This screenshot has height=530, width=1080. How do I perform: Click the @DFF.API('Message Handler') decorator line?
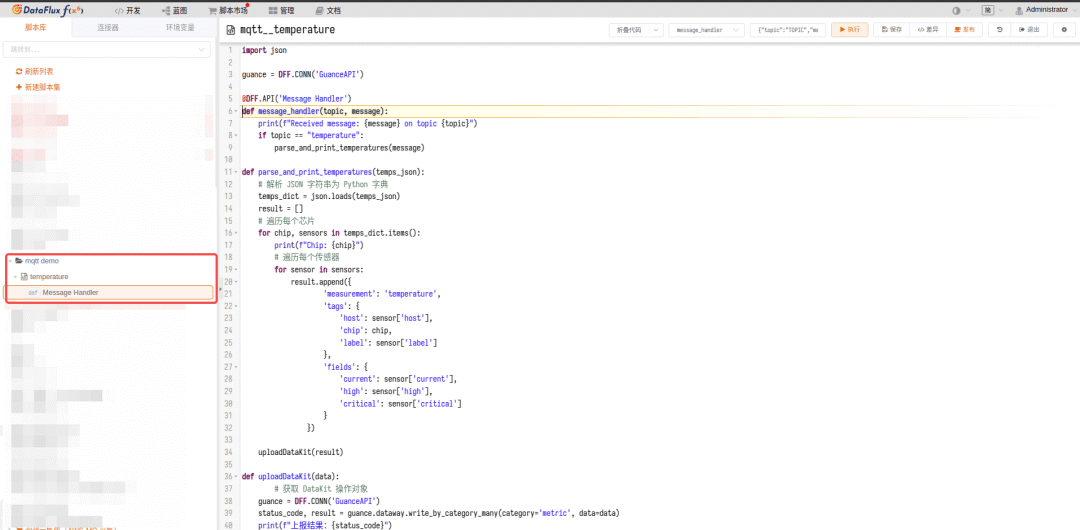297,99
